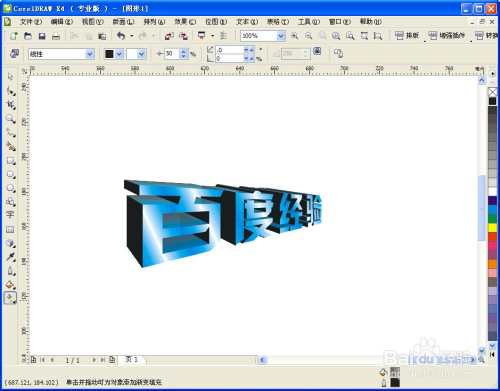Create a new document from toolbar
This screenshot has width=500, height=391.
[14, 36]
